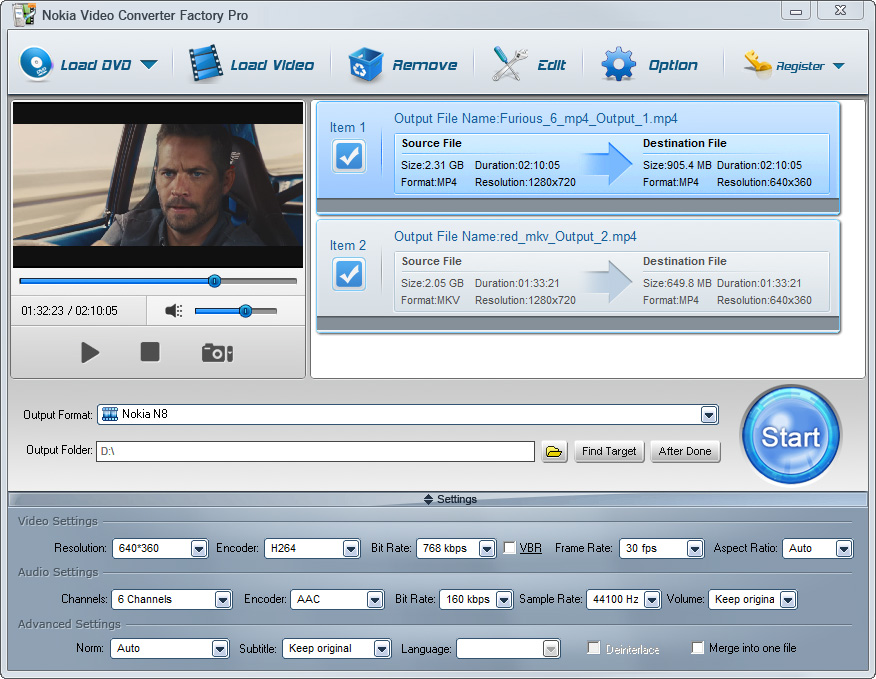
Task: Click the Item 1 conversion arrow icon
Action: coord(608,164)
